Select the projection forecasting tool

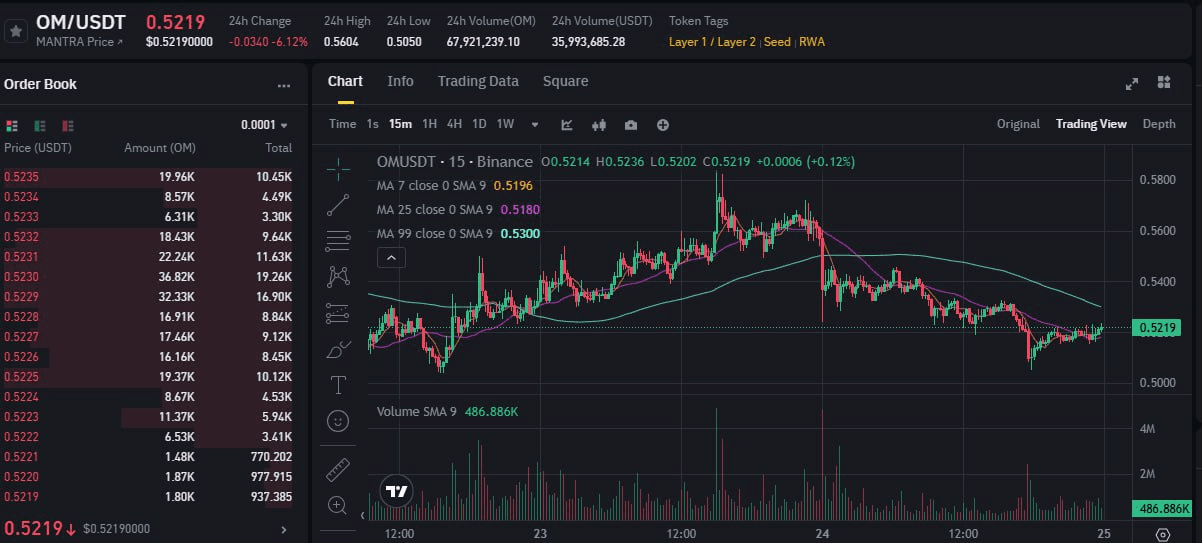338,313
